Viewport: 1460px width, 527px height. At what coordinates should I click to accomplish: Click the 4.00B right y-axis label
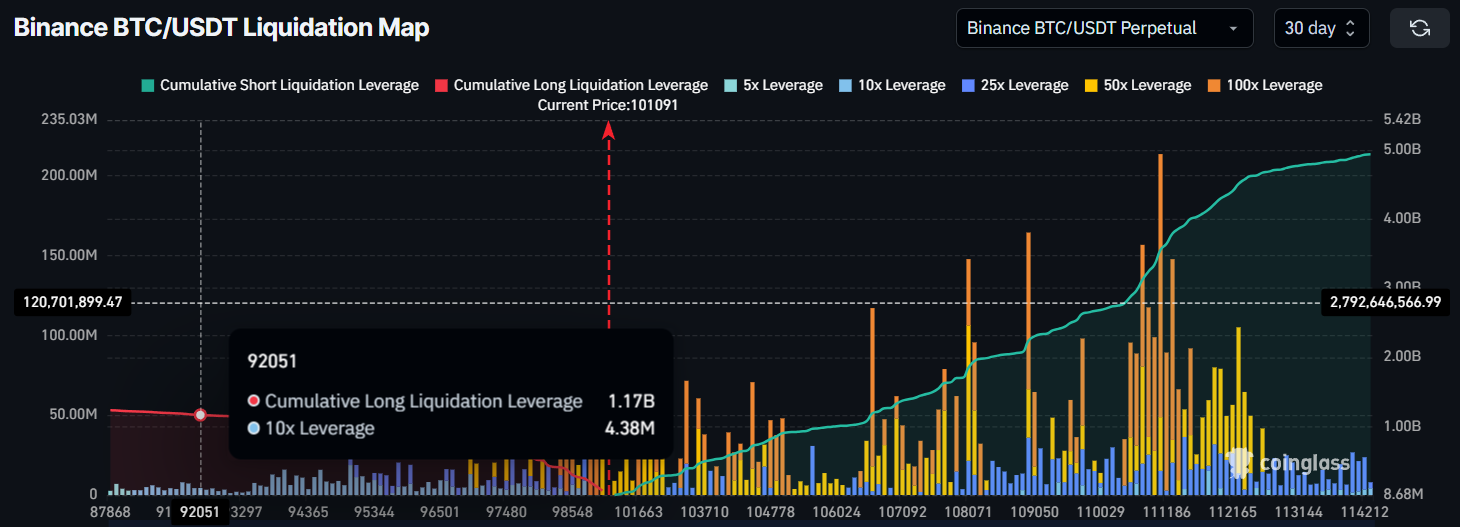coord(1400,218)
